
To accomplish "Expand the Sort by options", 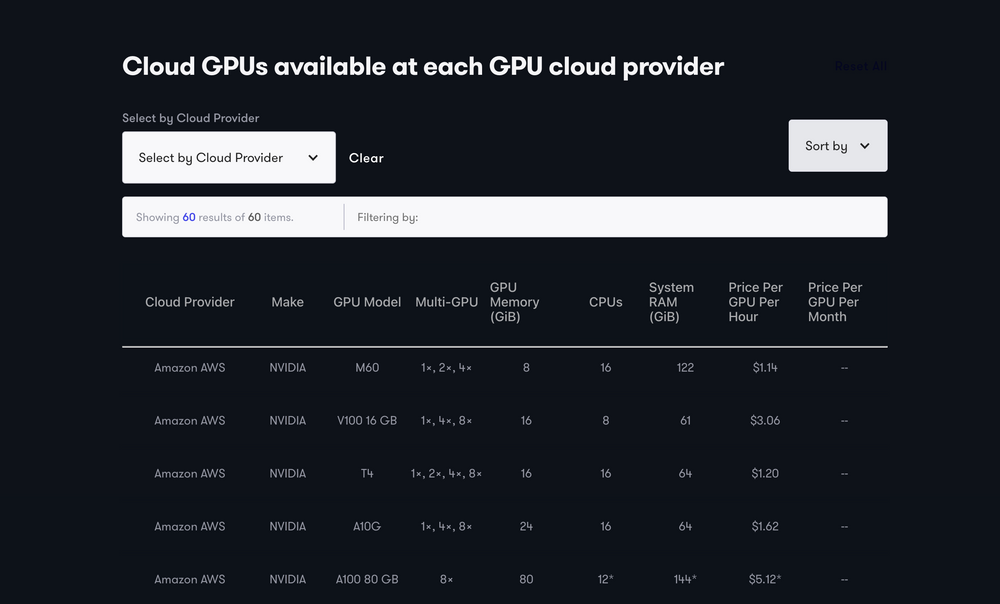I will click(838, 145).
